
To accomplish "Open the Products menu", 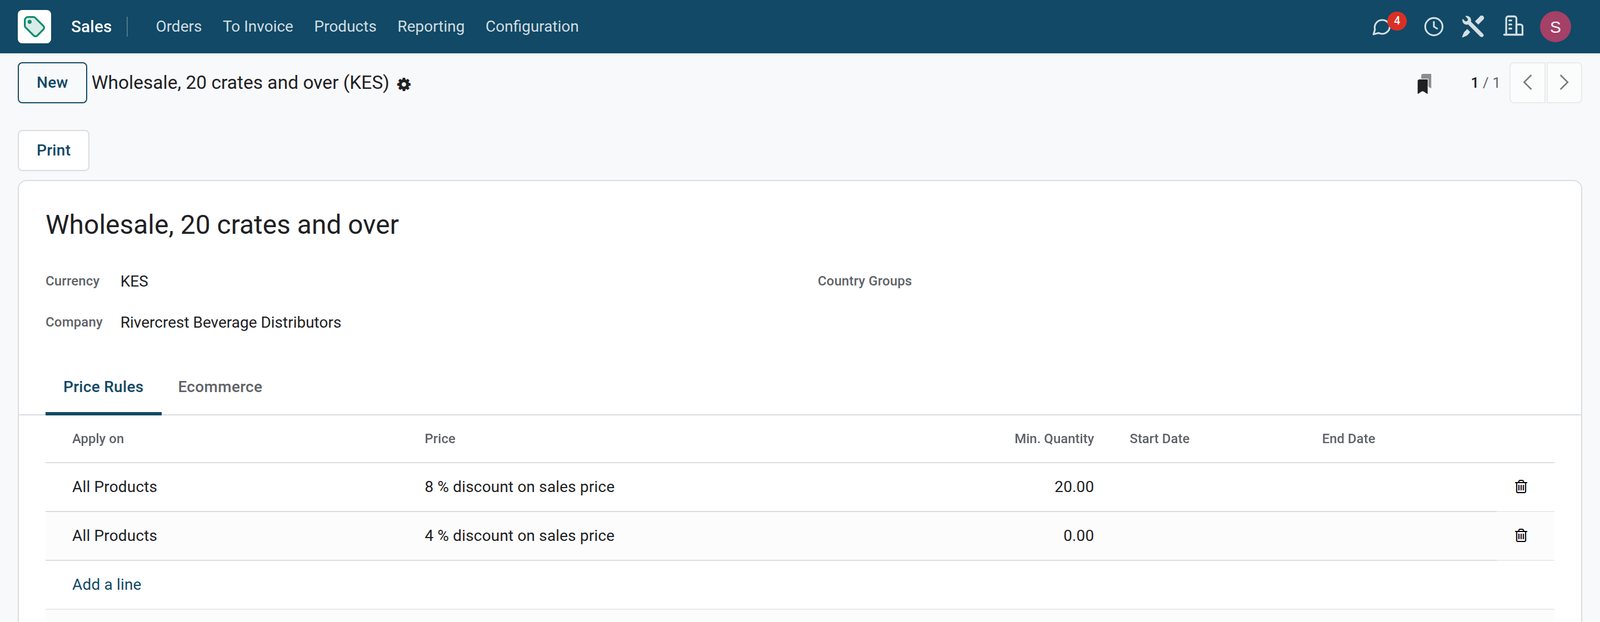I will point(345,27).
